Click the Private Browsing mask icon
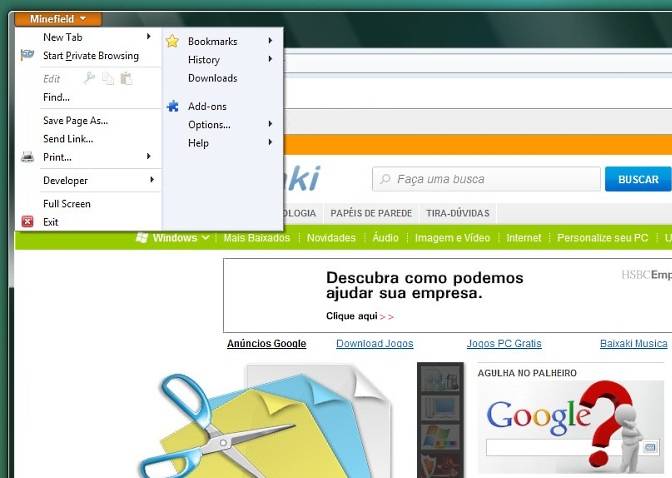Viewport: 672px width, 478px height. tap(27, 55)
